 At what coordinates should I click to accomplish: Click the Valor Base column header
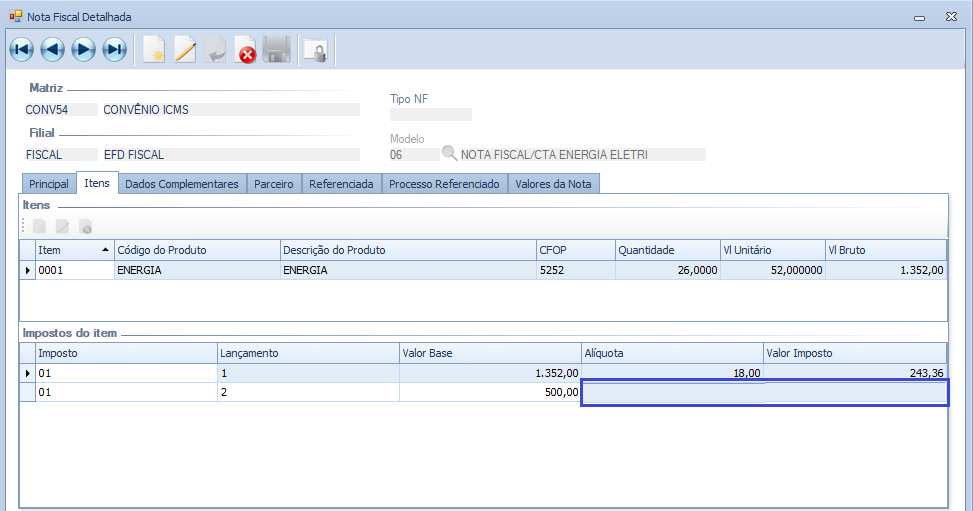(489, 353)
